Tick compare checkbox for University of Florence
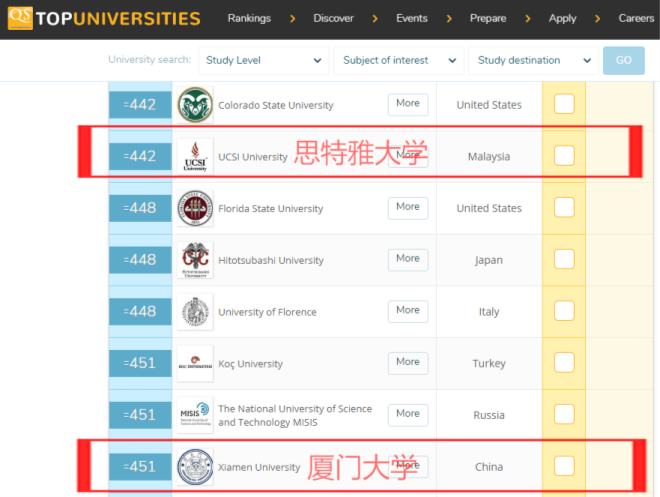 point(564,311)
